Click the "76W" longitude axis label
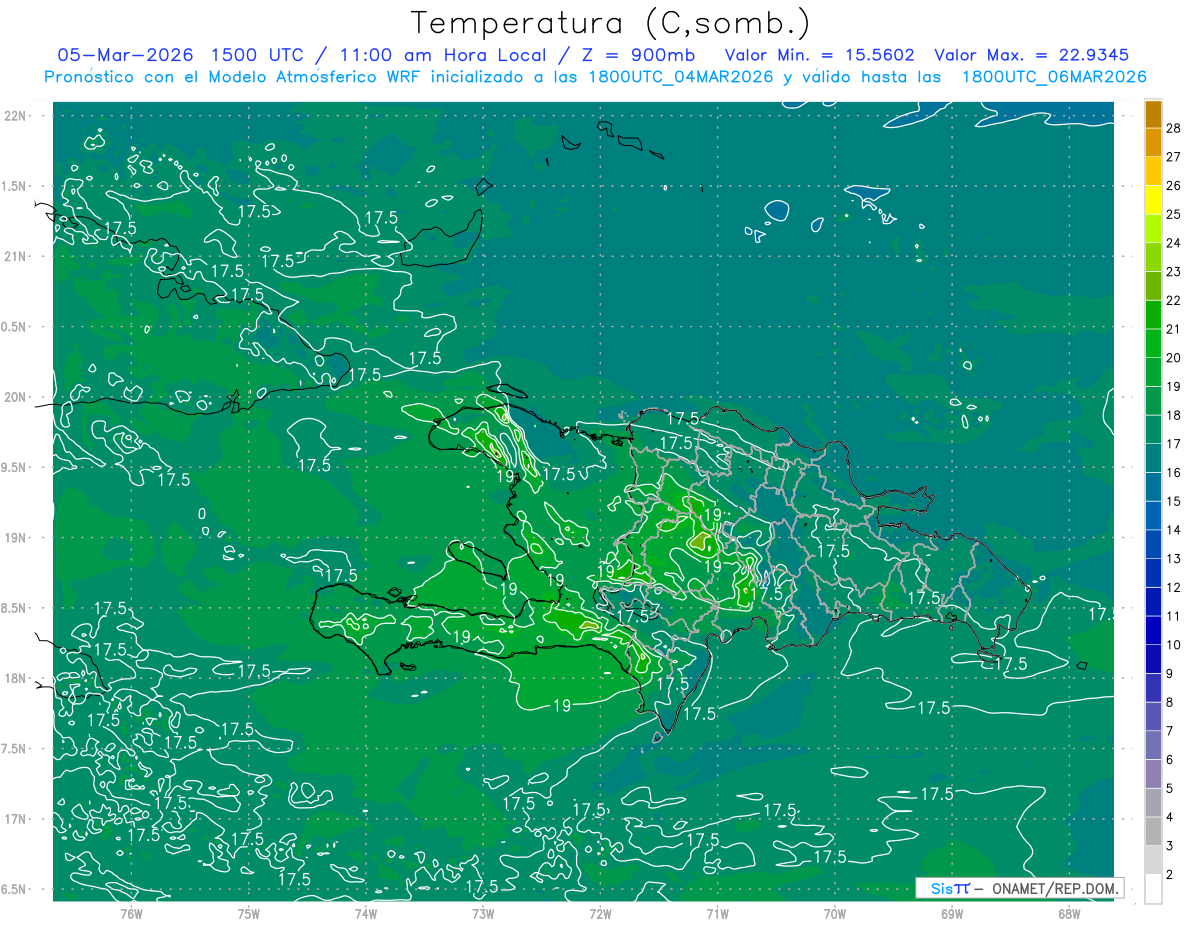The image size is (1200, 927). point(132,913)
